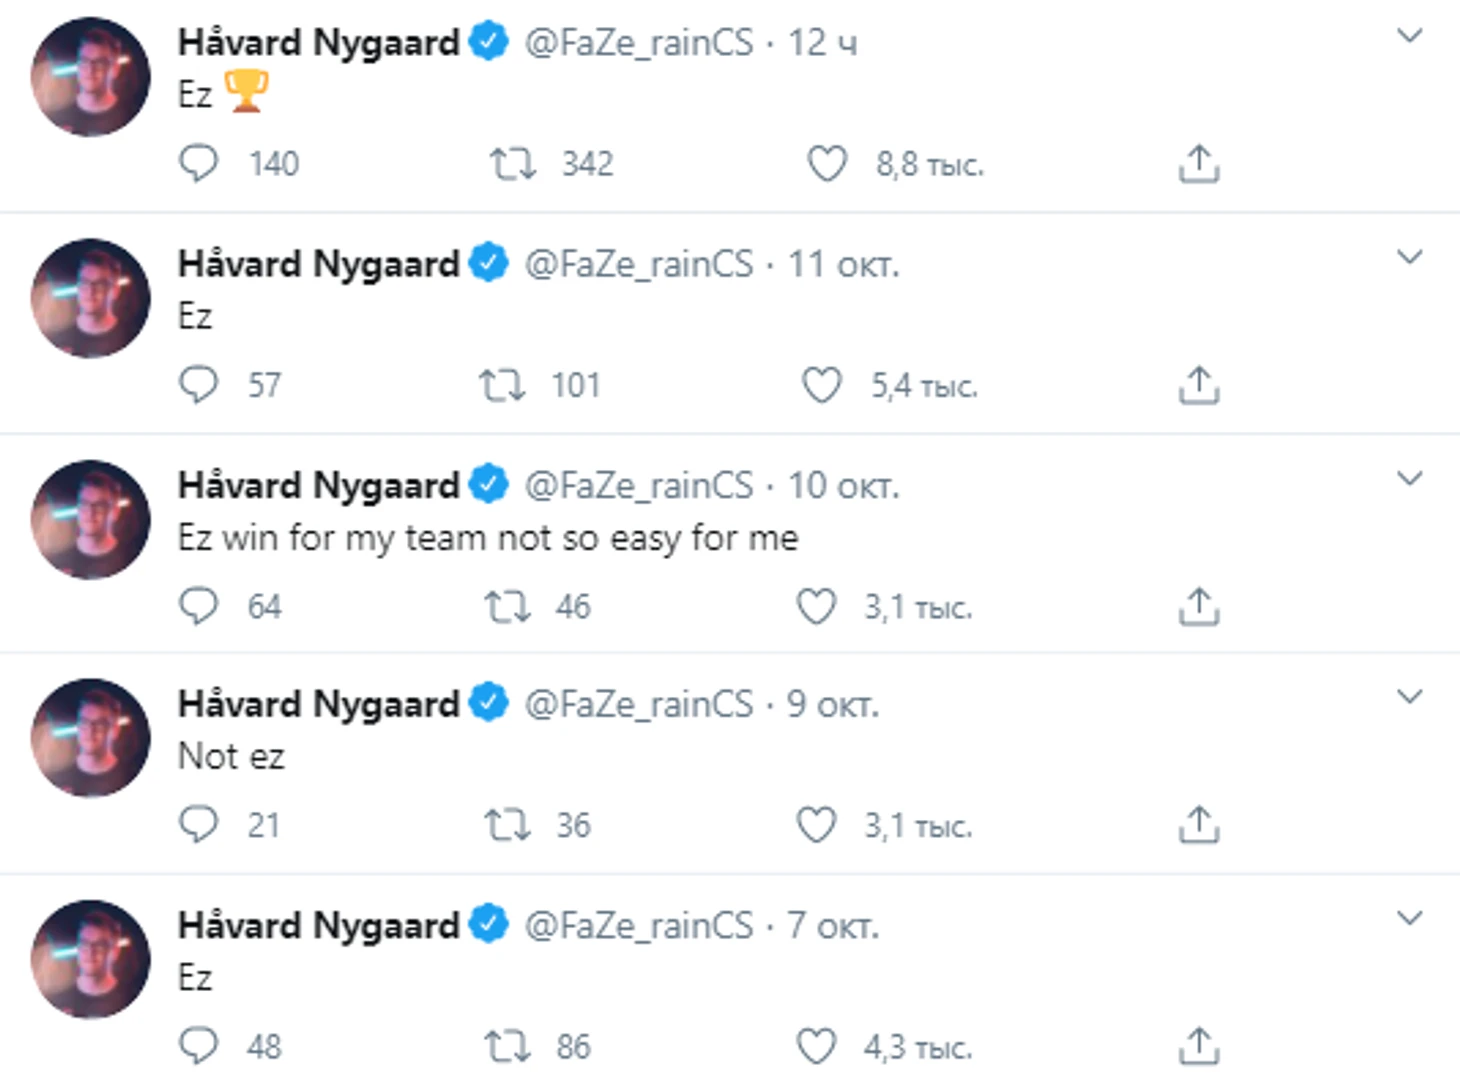
Task: Open the @FaZe_rainCS handle on the 9 окт. tweet
Action: (638, 704)
